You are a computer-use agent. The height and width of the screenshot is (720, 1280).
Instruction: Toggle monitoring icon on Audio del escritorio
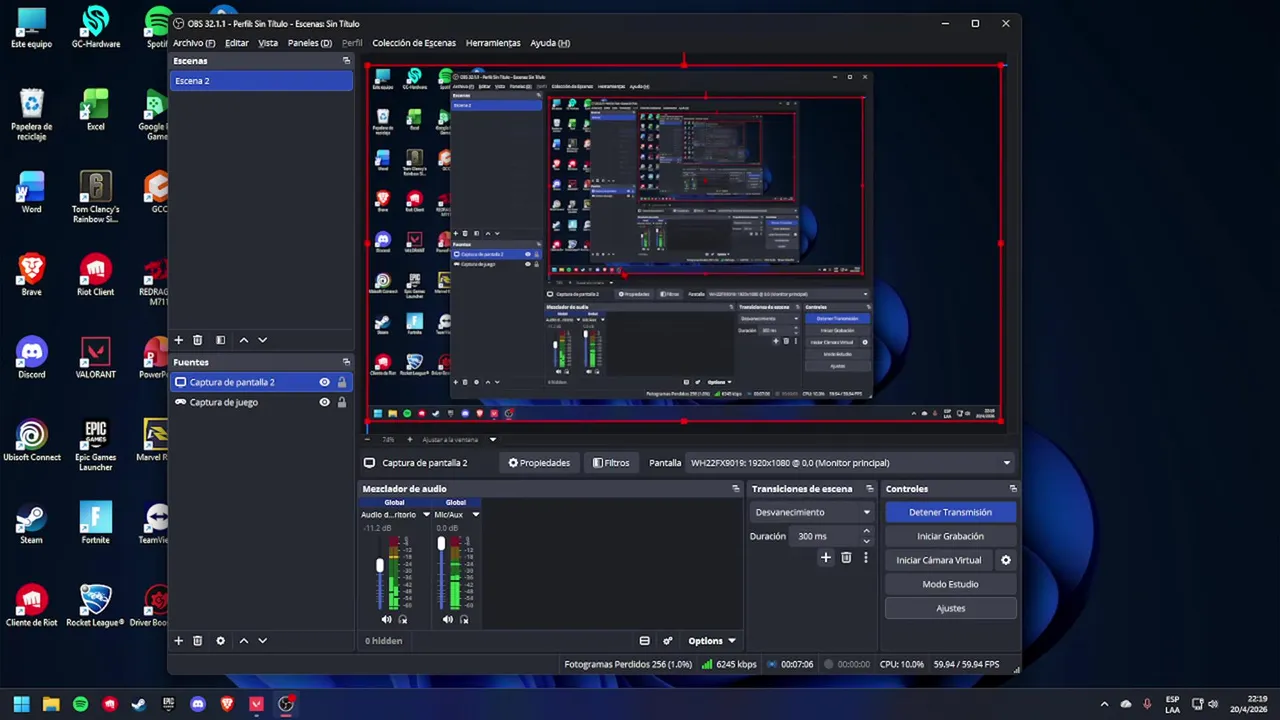point(403,620)
